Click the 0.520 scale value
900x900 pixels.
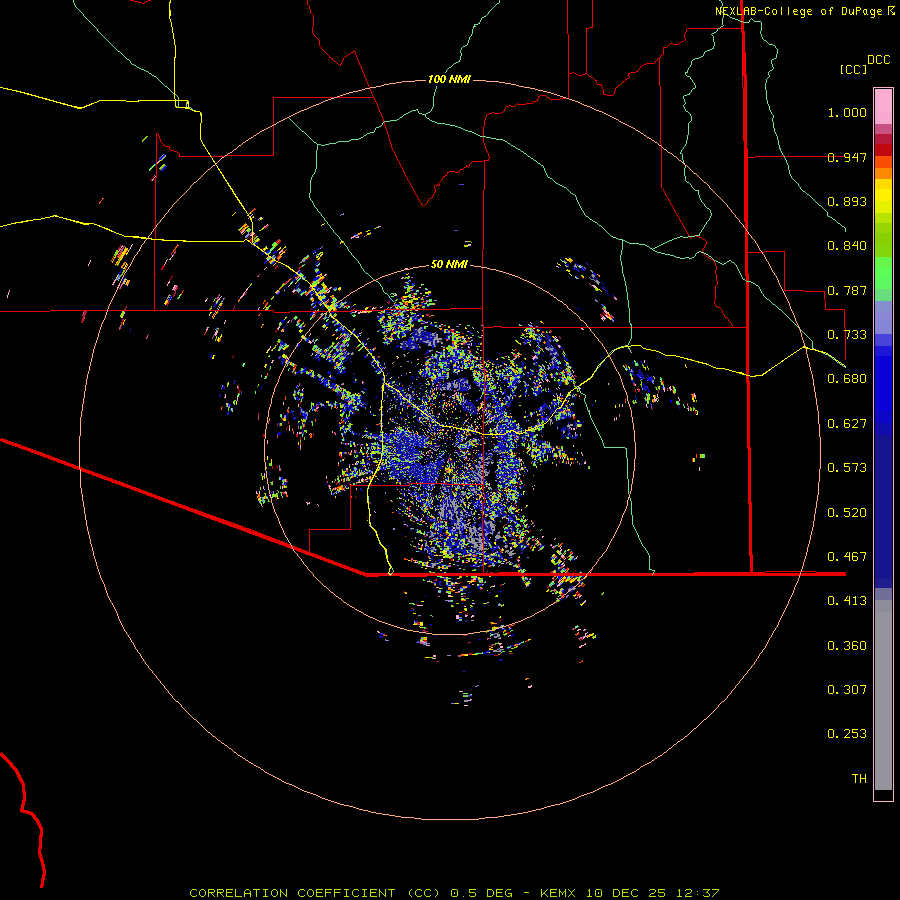coord(847,513)
